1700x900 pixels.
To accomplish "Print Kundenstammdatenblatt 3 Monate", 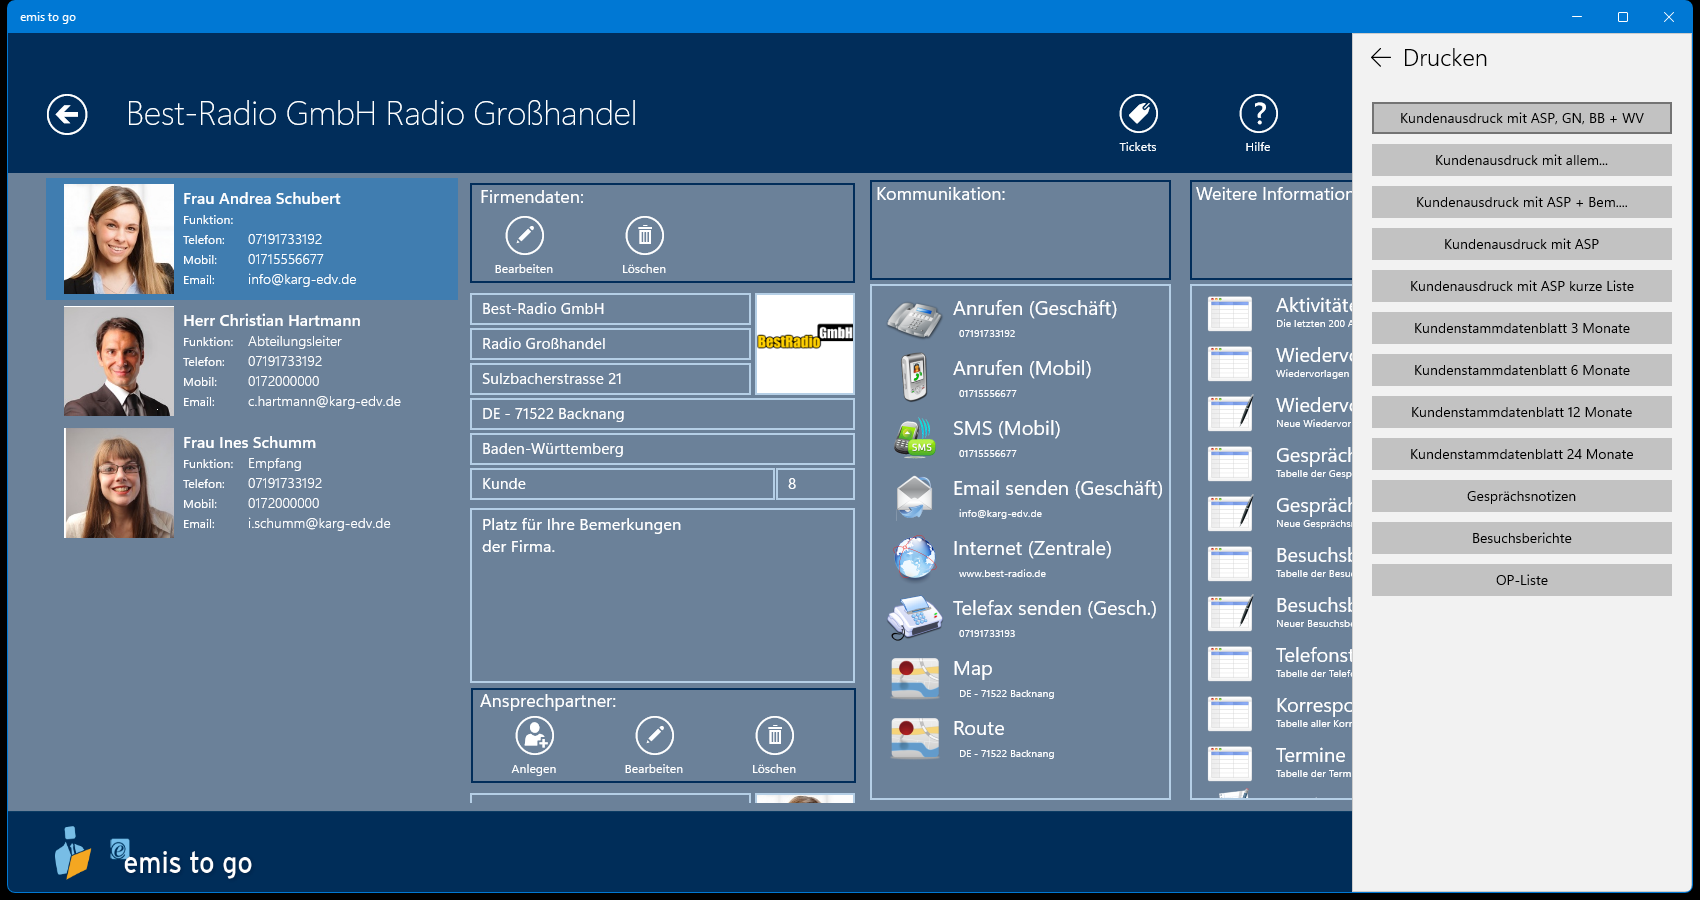I will click(x=1522, y=328).
